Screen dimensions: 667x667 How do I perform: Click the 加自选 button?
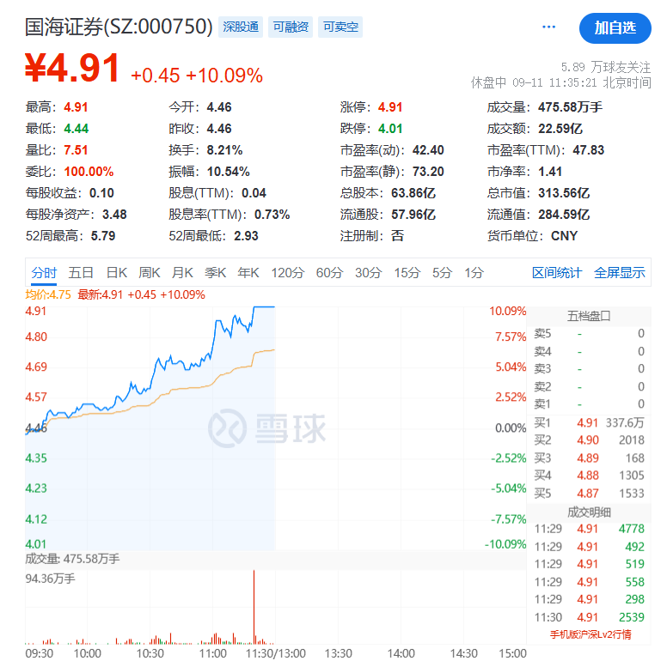[615, 28]
